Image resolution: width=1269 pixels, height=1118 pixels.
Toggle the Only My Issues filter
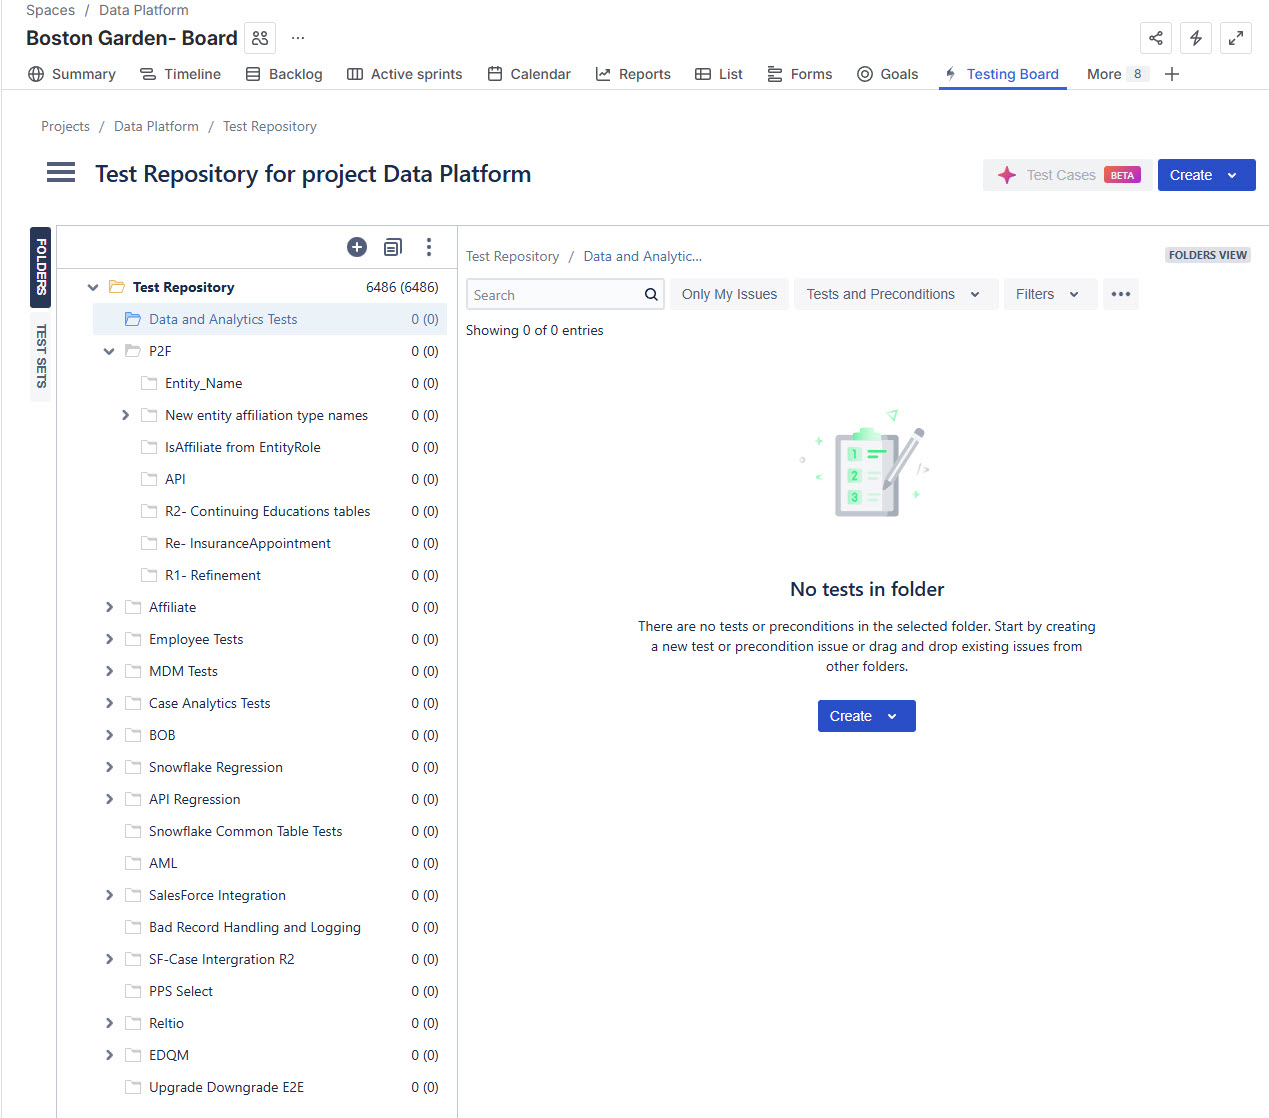729,294
